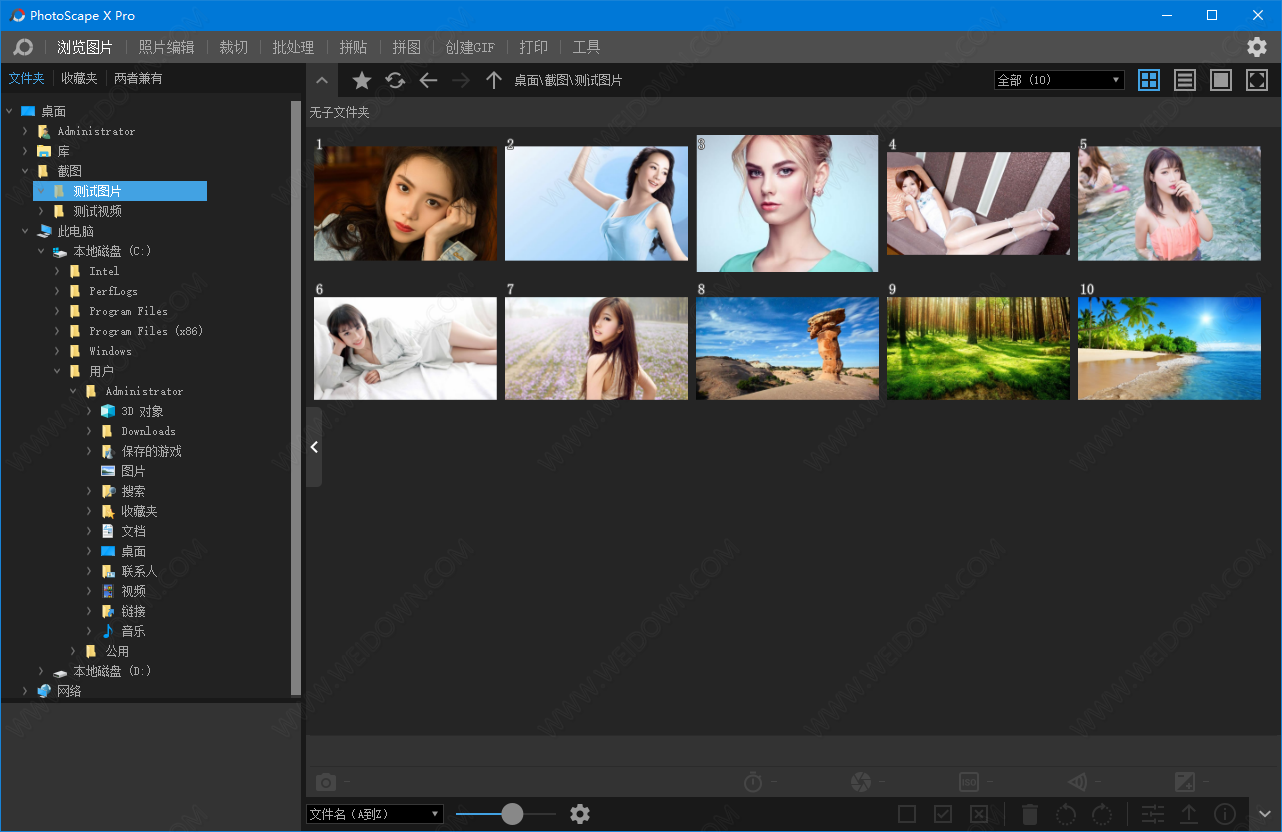The height and width of the screenshot is (832, 1282).
Task: Switch to list view layout
Action: [x=1185, y=80]
